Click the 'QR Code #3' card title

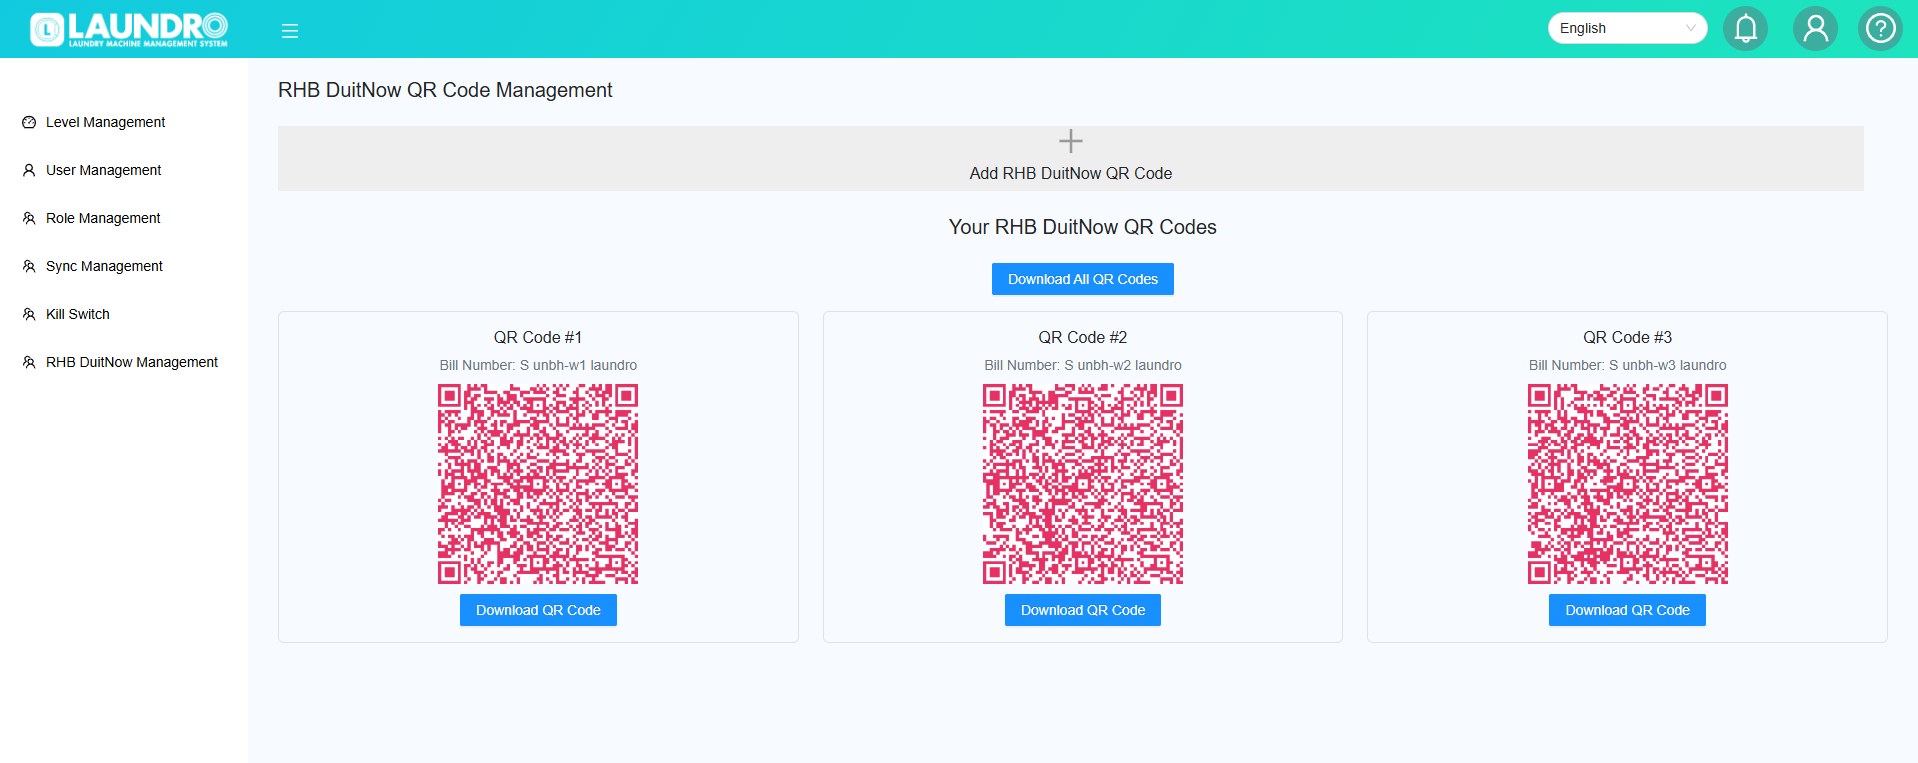pyautogui.click(x=1628, y=337)
